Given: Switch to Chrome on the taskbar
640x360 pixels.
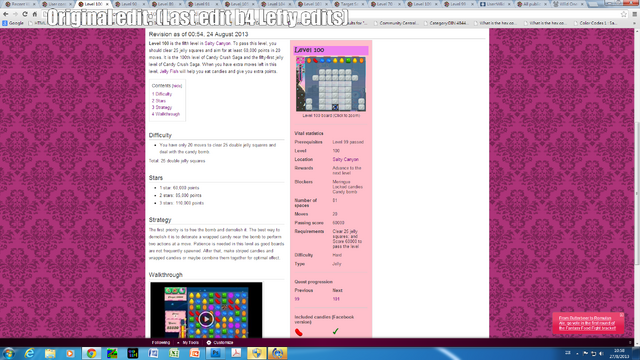Looking at the screenshot, I should tap(91, 353).
